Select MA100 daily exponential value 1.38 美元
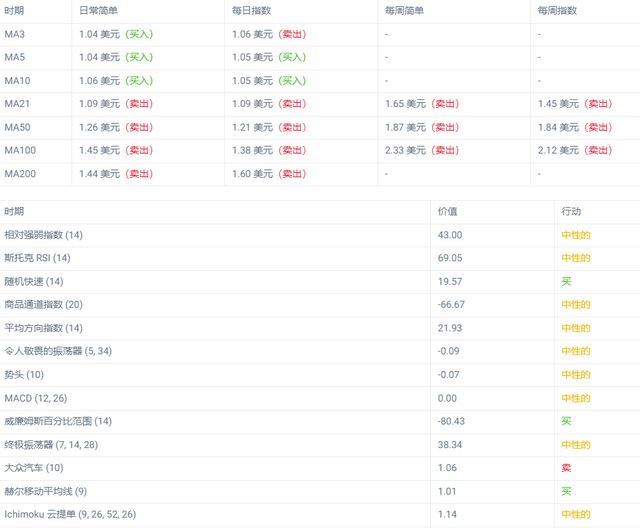 [x=253, y=150]
